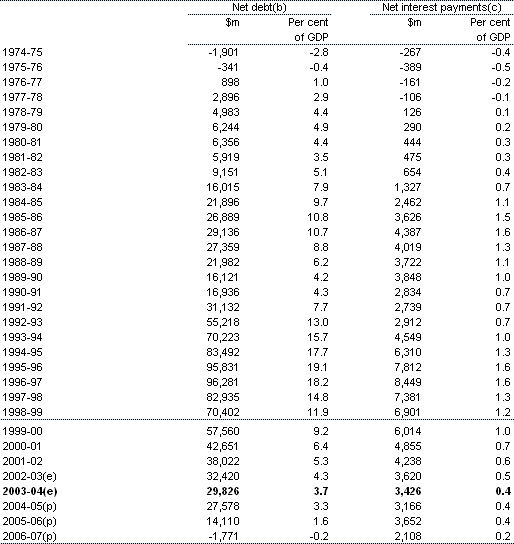The width and height of the screenshot is (514, 544).
Task: Click year label 2000-01
Action: coord(22,446)
